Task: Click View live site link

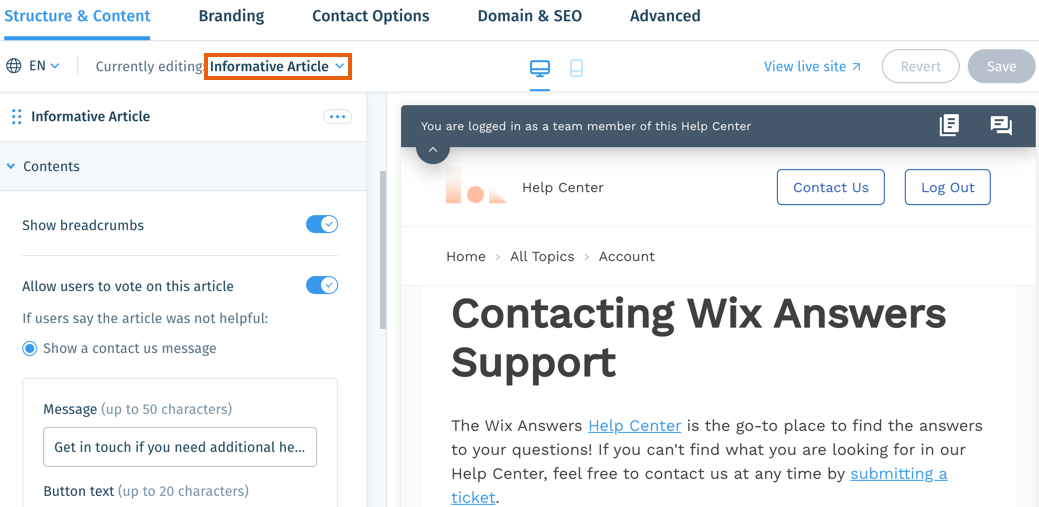Action: tap(812, 66)
